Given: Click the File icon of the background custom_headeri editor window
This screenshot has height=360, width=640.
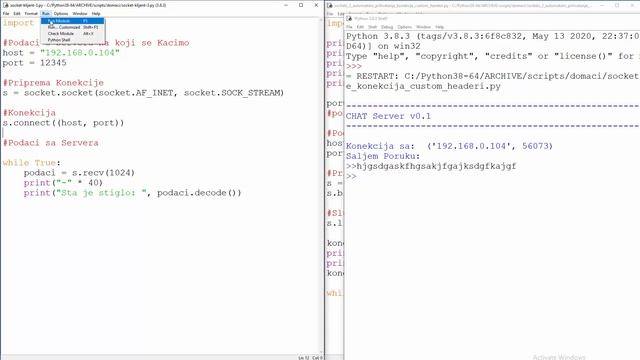Looking at the screenshot, I should (330, 6).
